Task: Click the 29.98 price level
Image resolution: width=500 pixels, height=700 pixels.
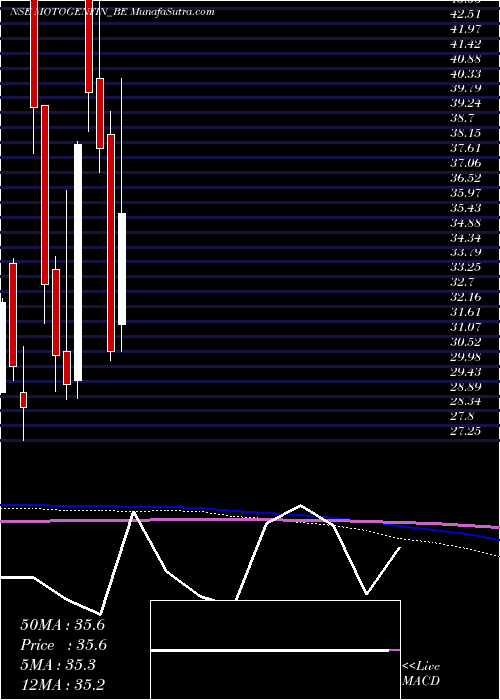Action: tap(466, 357)
